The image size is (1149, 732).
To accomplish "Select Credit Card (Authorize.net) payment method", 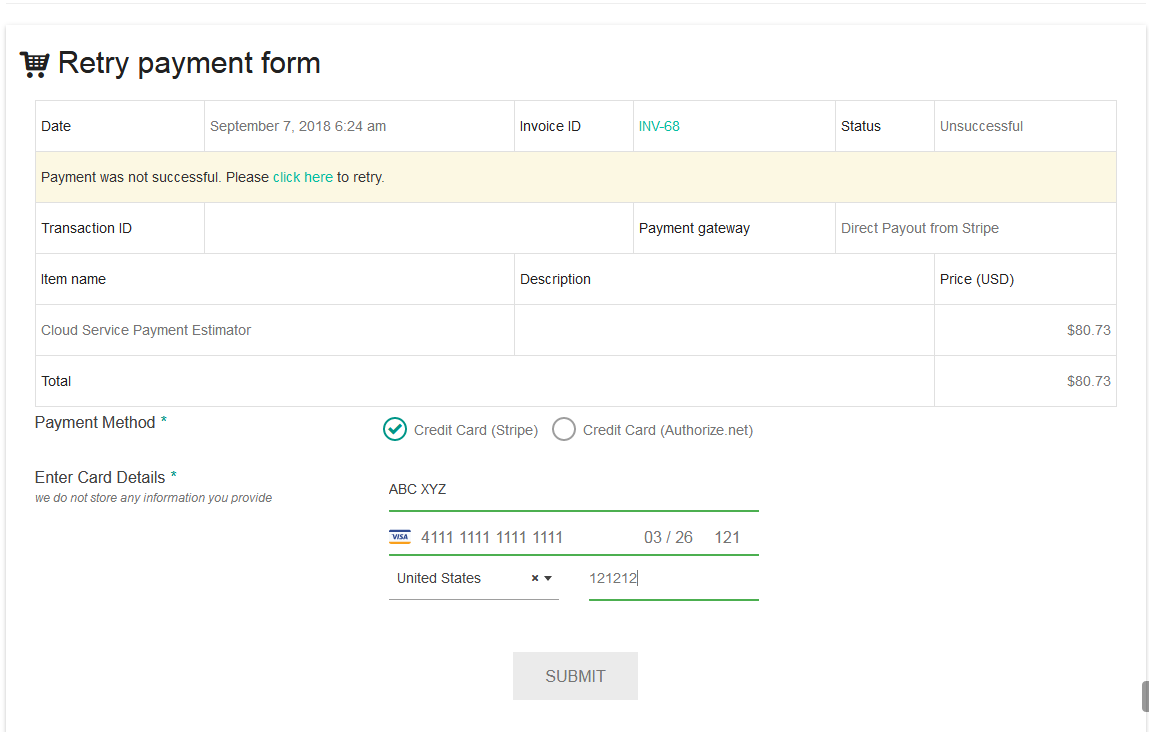I will pos(564,429).
